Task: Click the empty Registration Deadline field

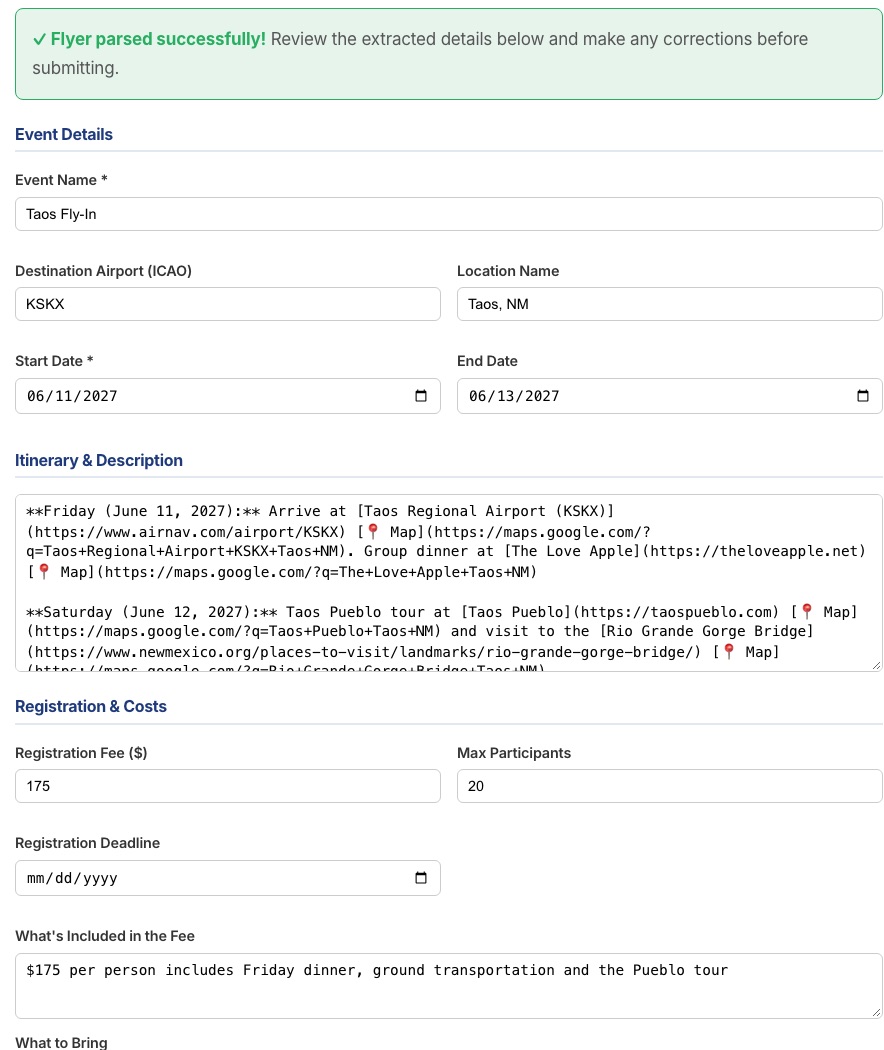Action: pos(228,878)
